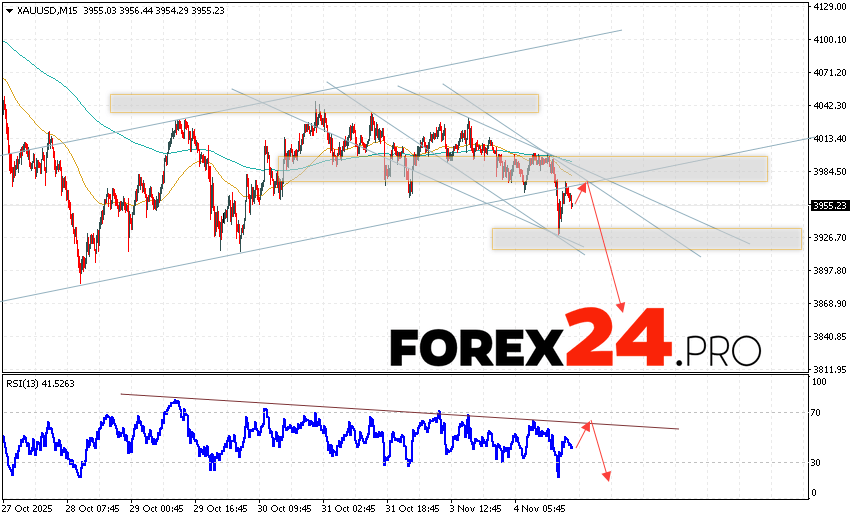Screen dimensions: 854x520
Task: Click the 4 Nov 05:45 time label
Action: pos(541,509)
